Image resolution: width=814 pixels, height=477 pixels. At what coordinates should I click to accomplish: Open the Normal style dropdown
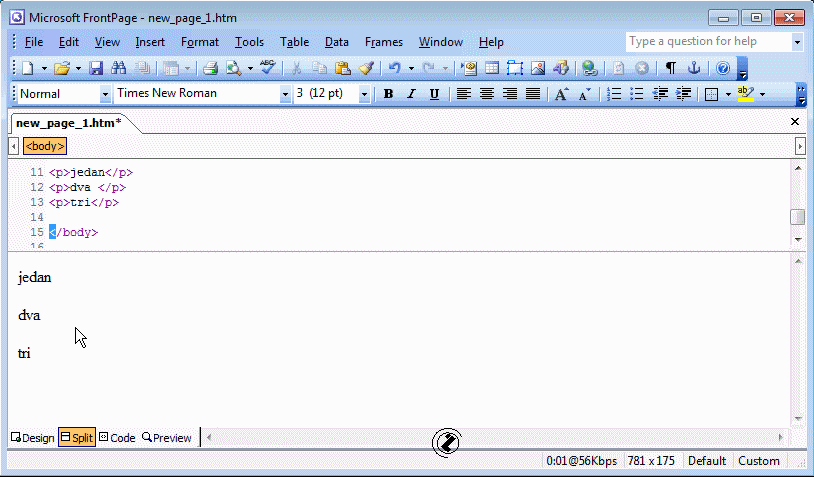tap(105, 94)
